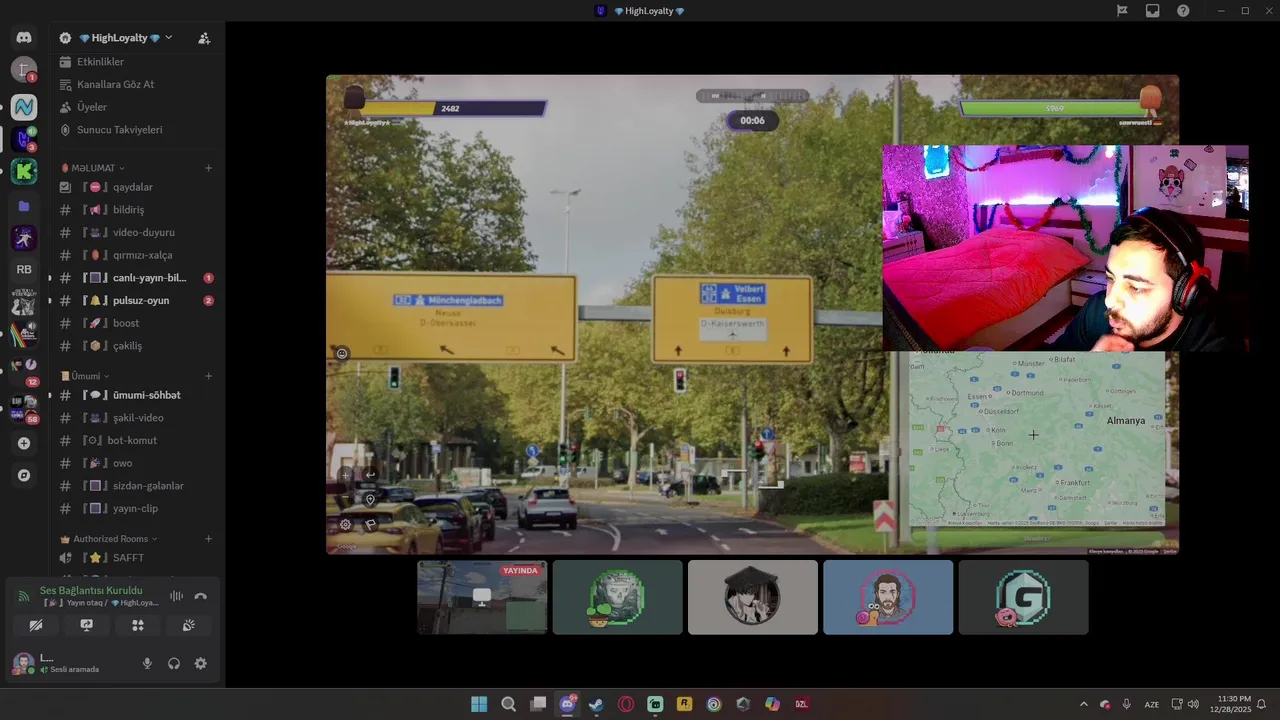Viewport: 1280px width, 720px height.
Task: Create channel in Authorized Rooms category
Action: pyautogui.click(x=208, y=539)
